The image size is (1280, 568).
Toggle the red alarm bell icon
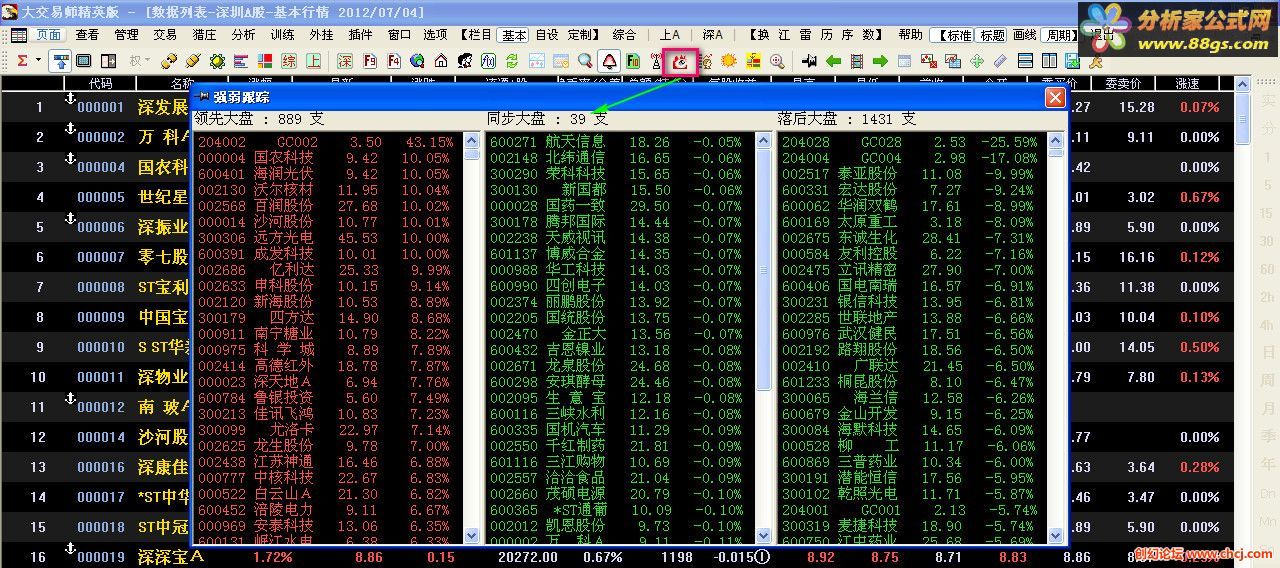[609, 61]
